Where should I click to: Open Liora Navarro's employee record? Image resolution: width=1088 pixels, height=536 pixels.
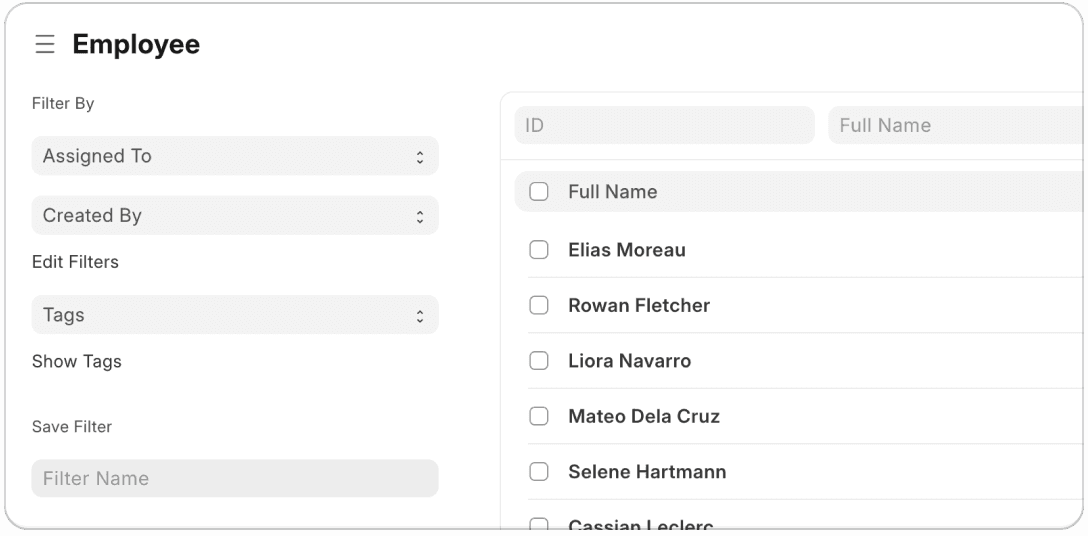[x=629, y=361]
